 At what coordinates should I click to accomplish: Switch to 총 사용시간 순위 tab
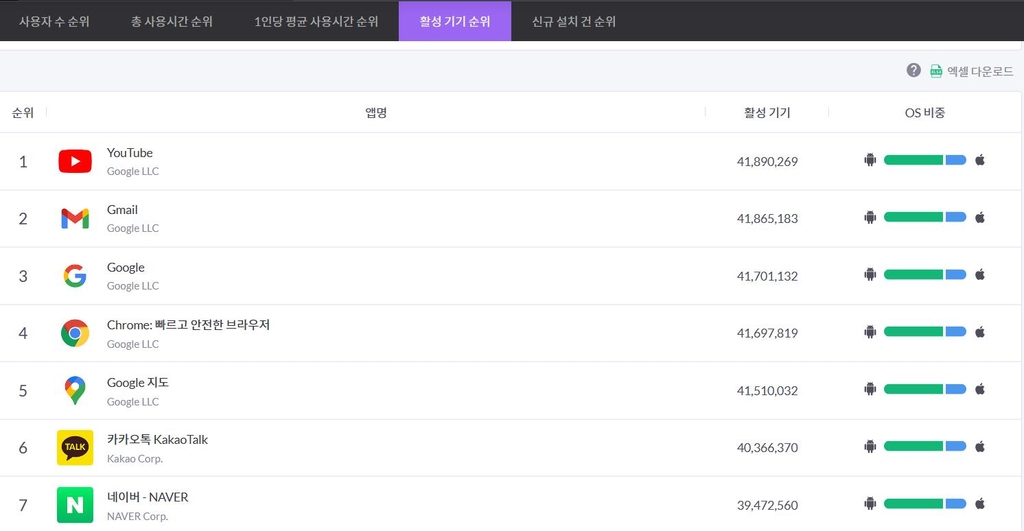[172, 21]
